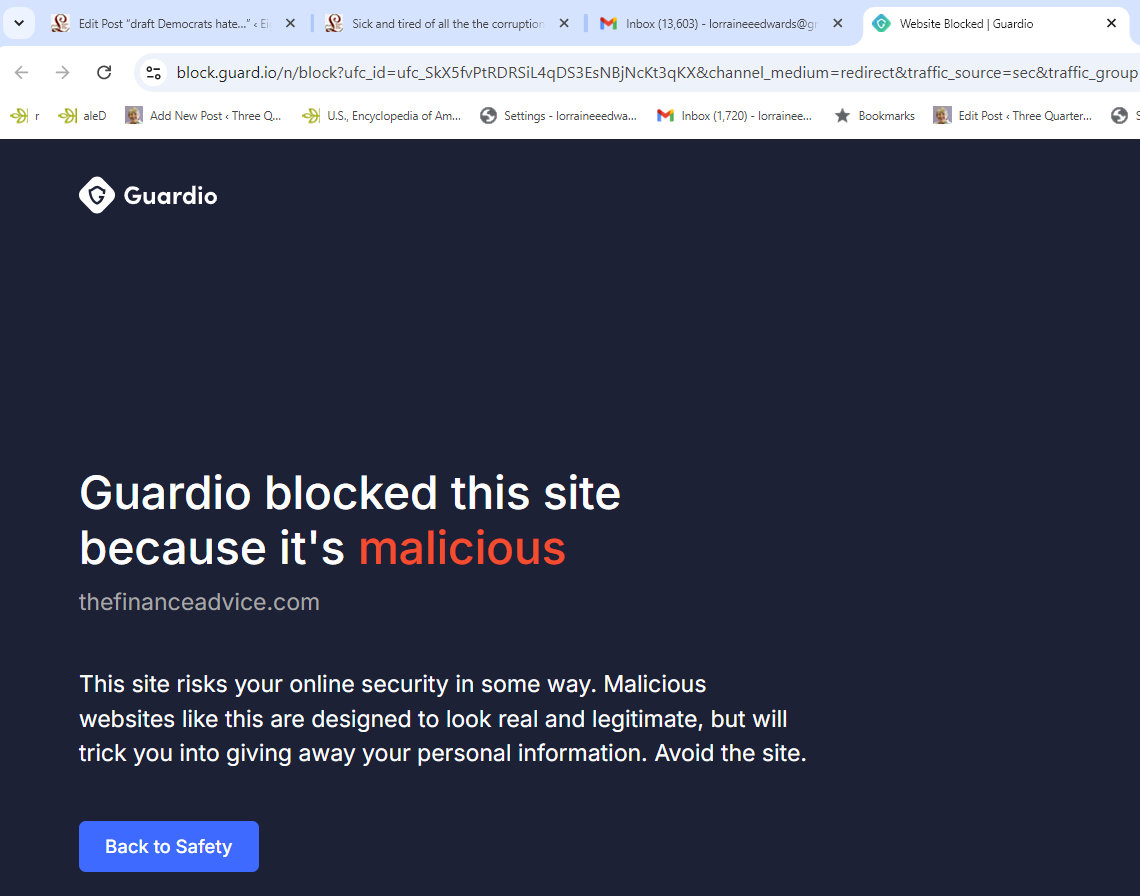Open the tab search dropdown arrow
The height and width of the screenshot is (896, 1140).
(20, 23)
